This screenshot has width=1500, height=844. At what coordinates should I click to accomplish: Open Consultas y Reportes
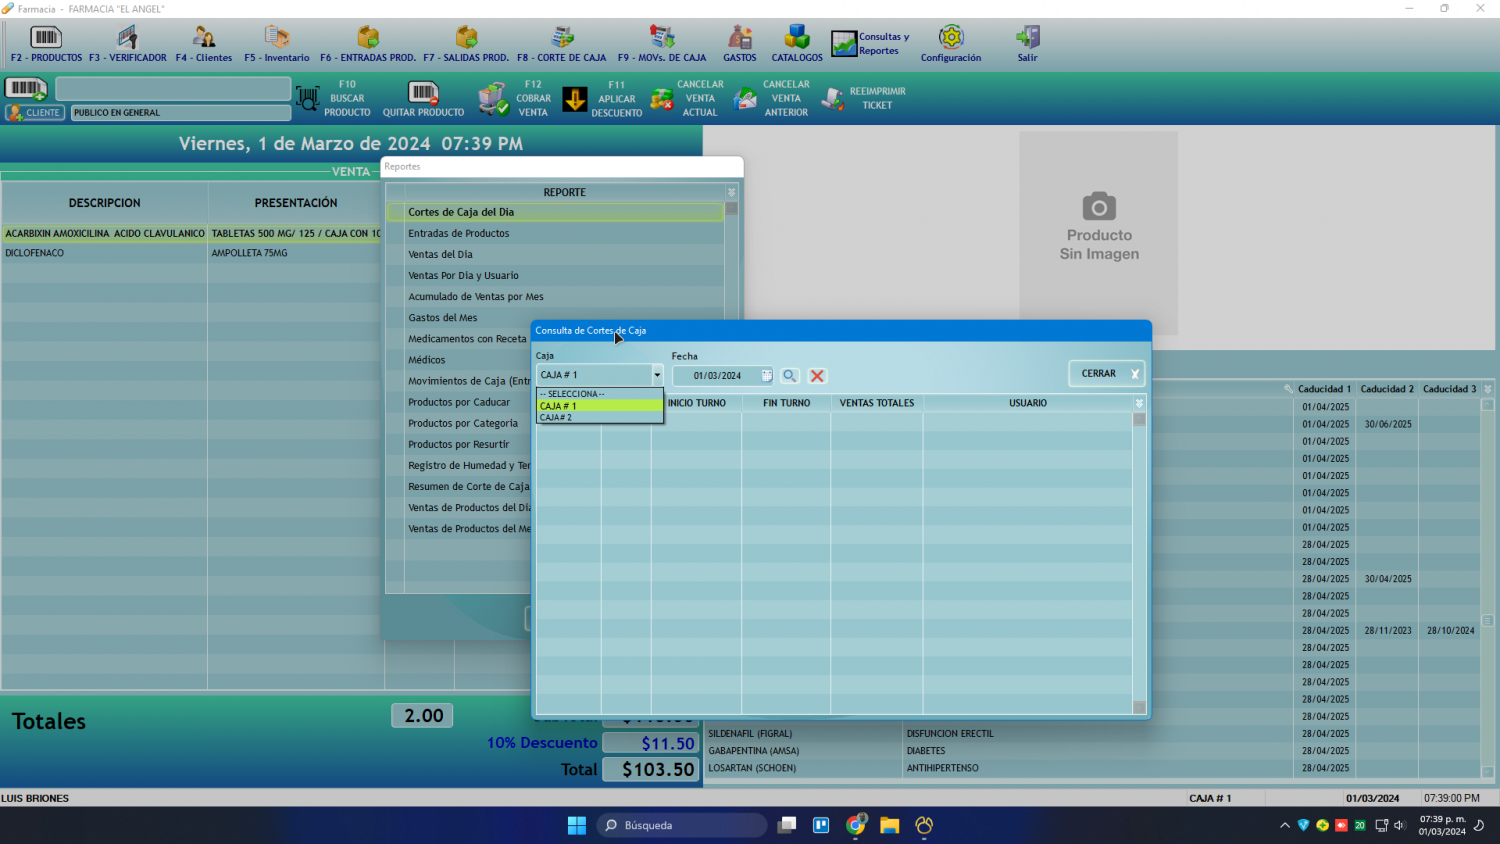pos(871,44)
